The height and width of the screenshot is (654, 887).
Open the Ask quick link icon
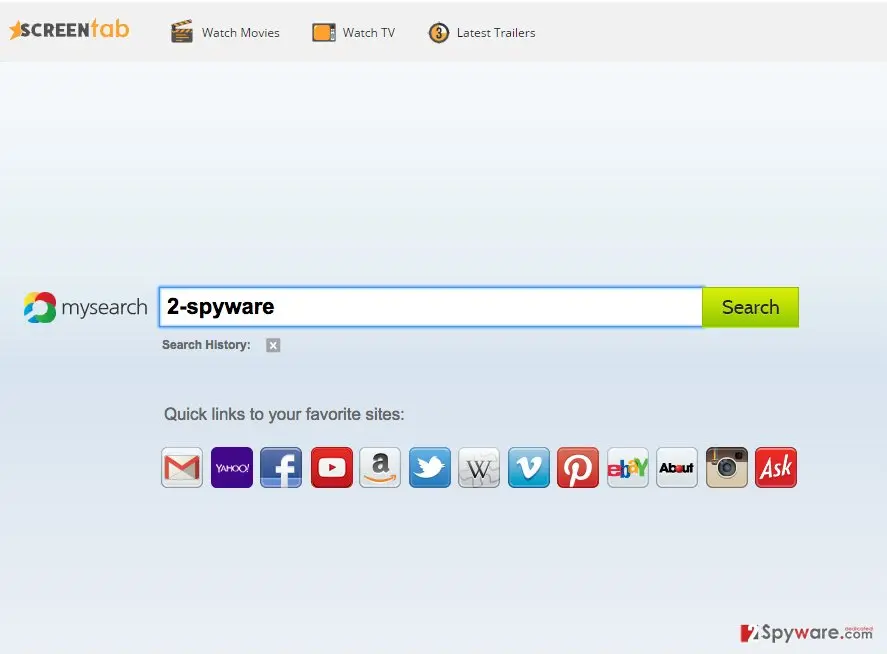[x=776, y=467]
